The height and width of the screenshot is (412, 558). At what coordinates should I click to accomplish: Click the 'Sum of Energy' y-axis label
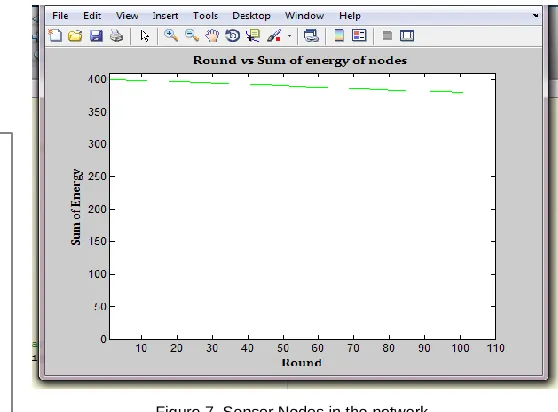click(76, 207)
